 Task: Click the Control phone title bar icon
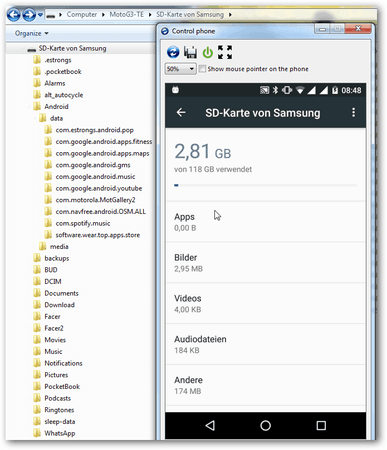[x=165, y=31]
